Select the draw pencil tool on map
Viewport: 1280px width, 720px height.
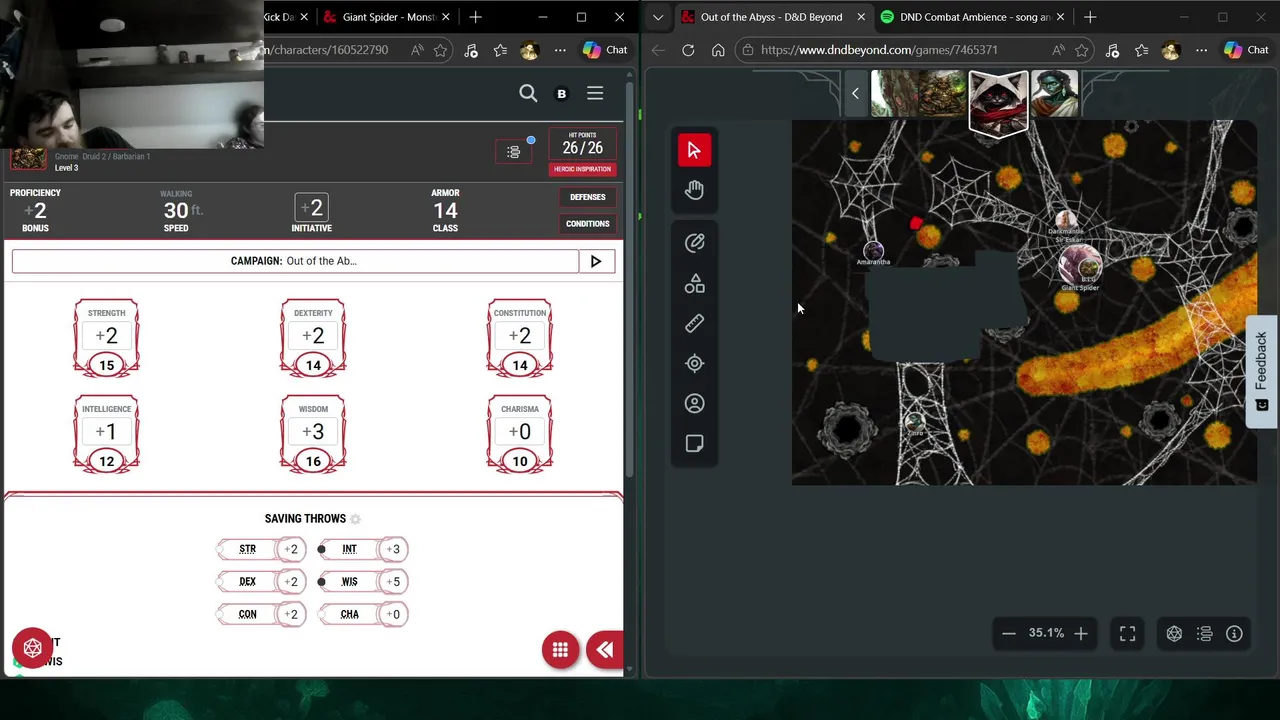pyautogui.click(x=694, y=243)
